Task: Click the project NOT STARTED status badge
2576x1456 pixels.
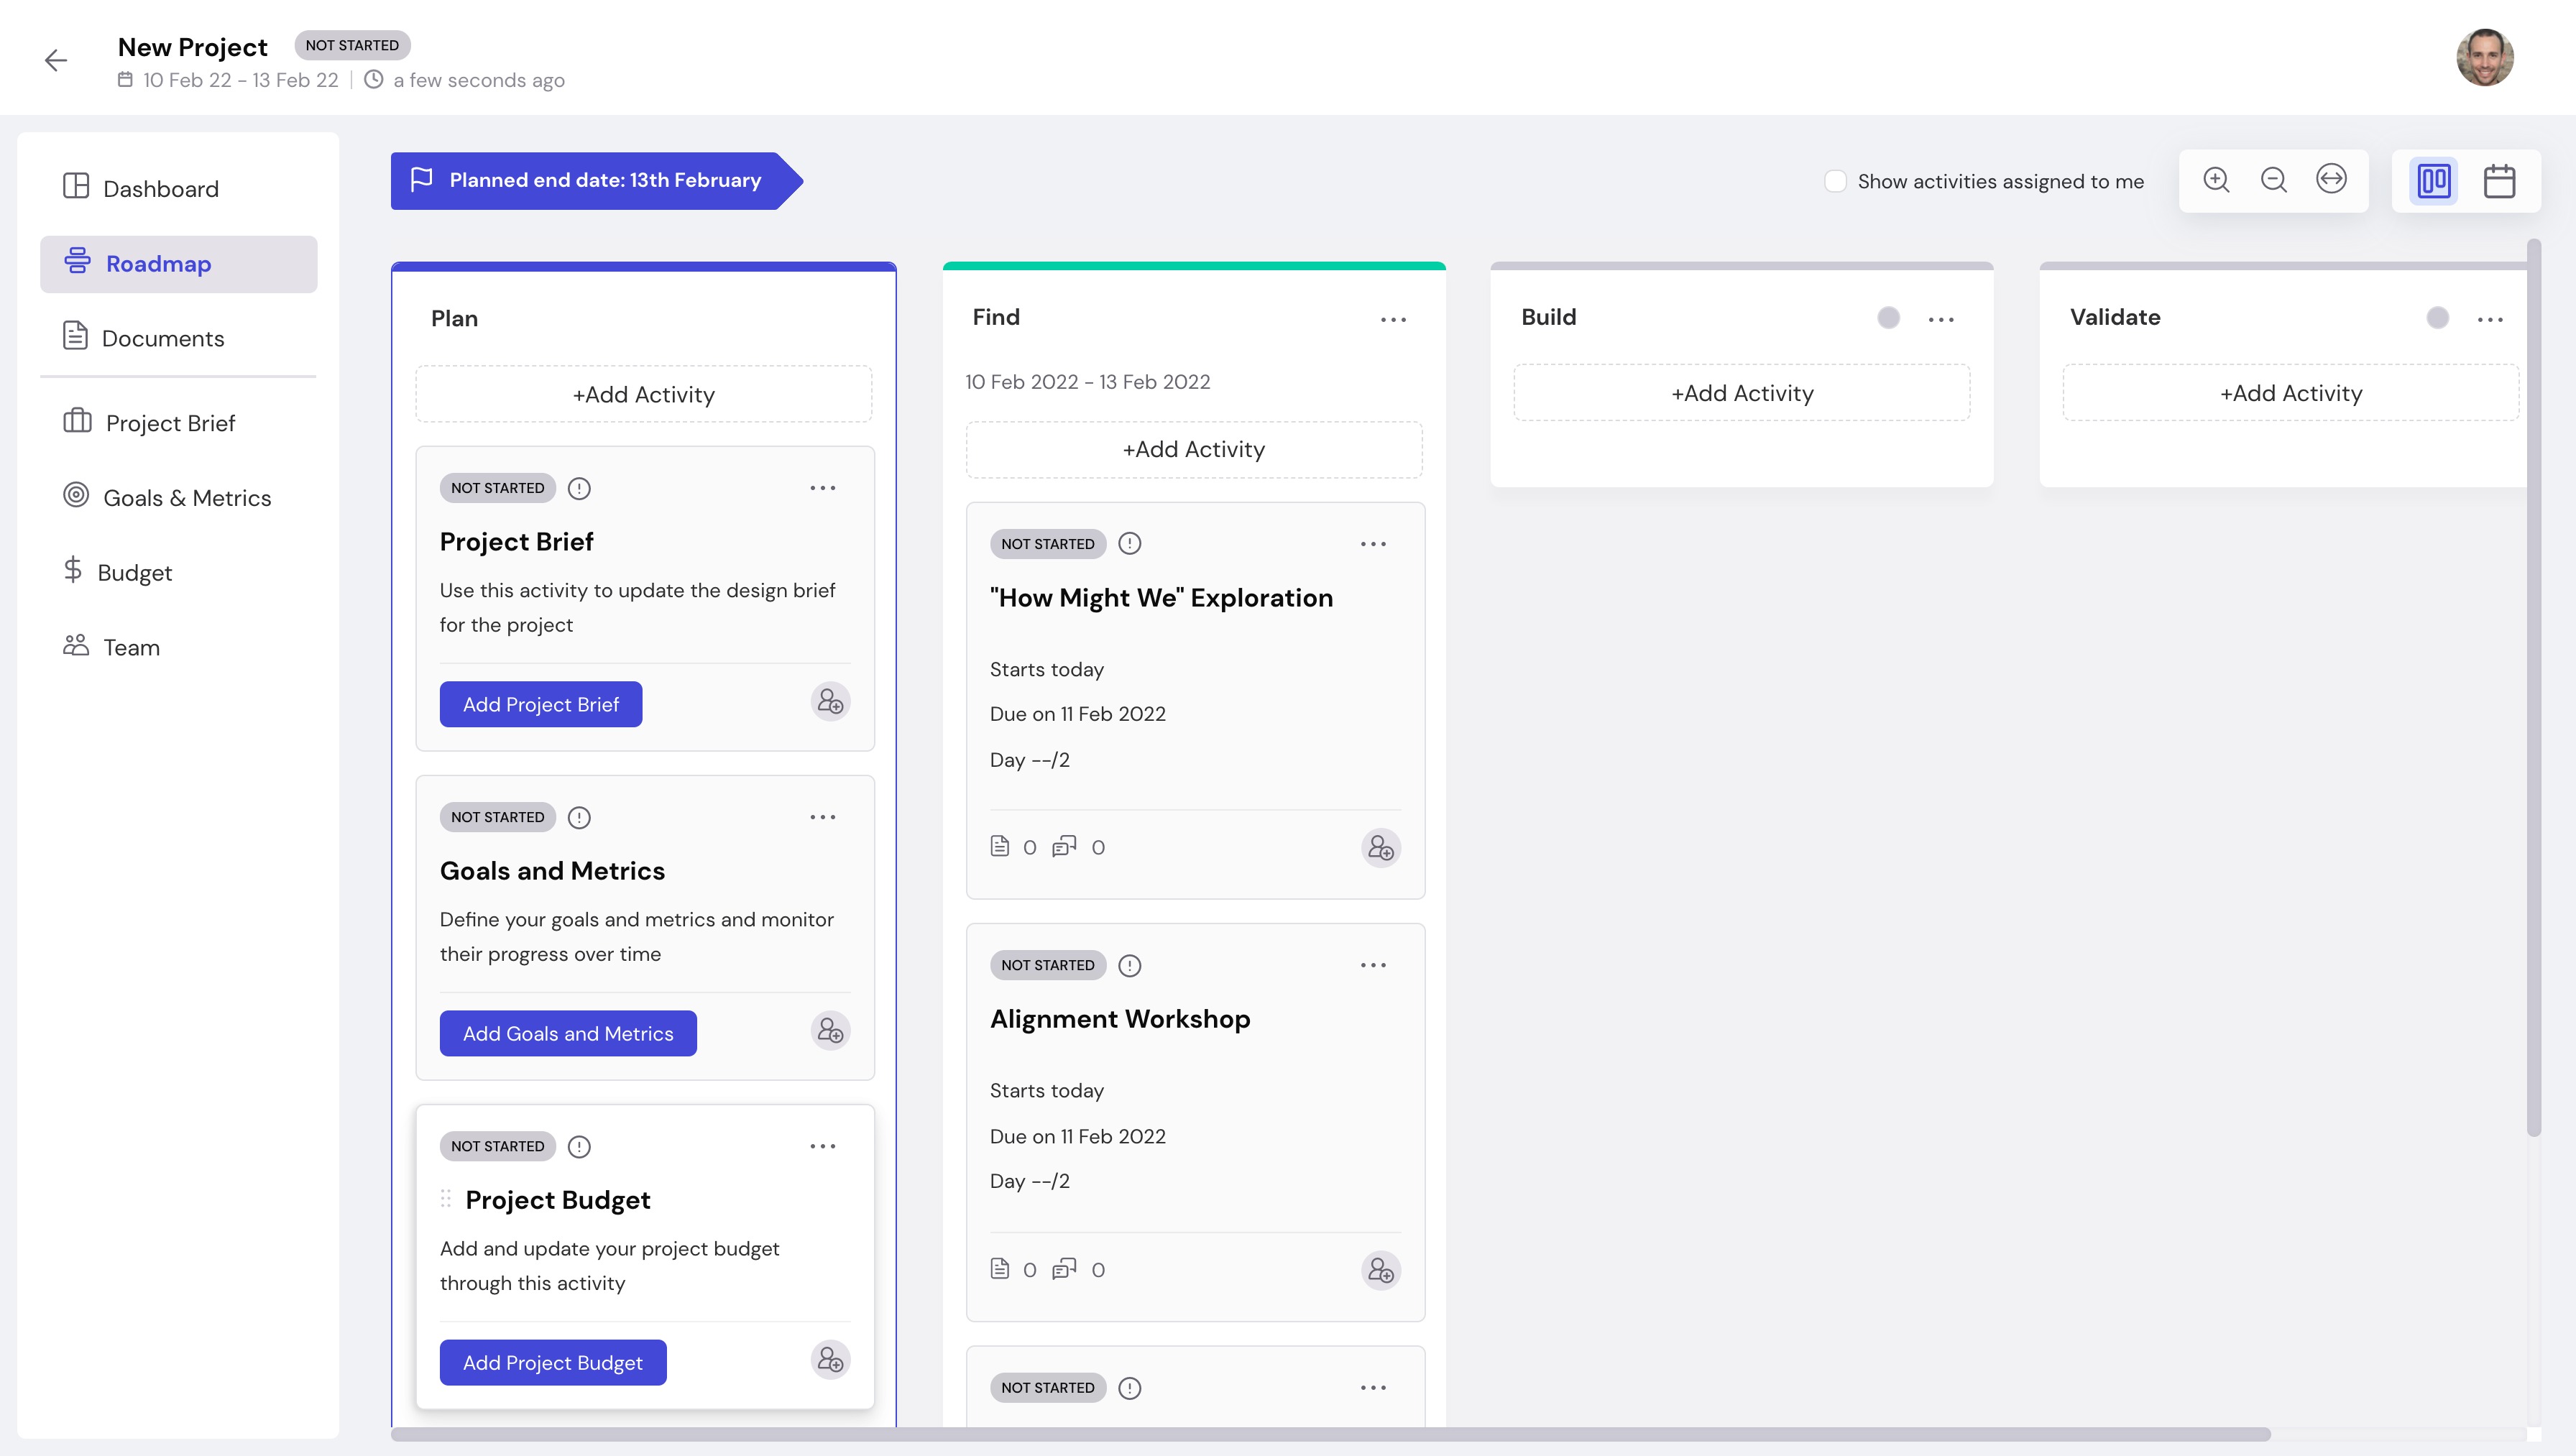Action: 352,45
